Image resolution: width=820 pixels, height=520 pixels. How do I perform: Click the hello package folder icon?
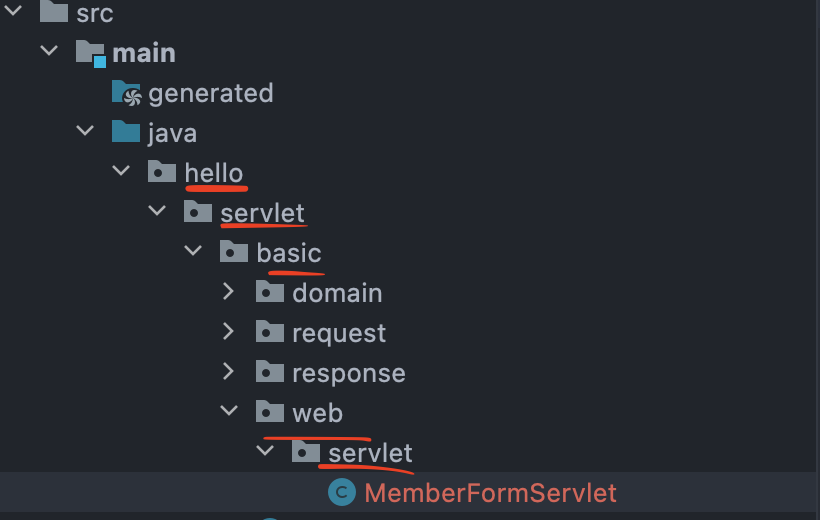point(162,172)
